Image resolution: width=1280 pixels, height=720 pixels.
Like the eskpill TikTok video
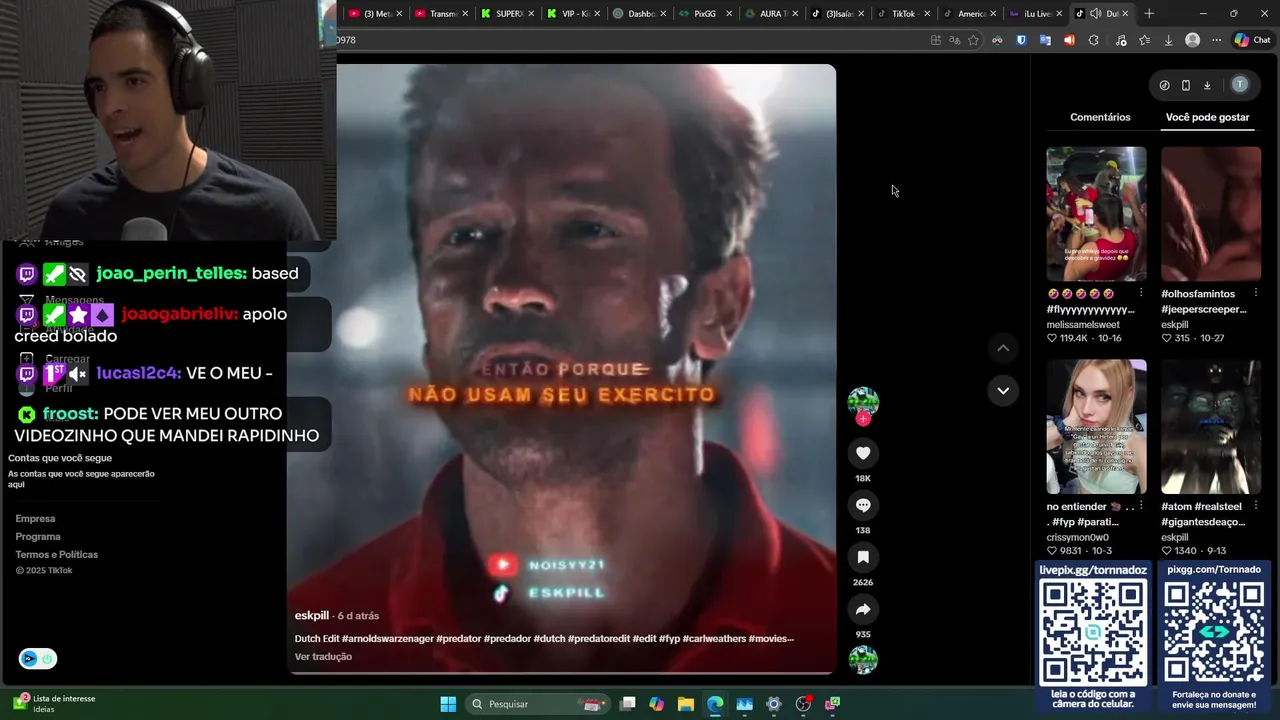863,453
